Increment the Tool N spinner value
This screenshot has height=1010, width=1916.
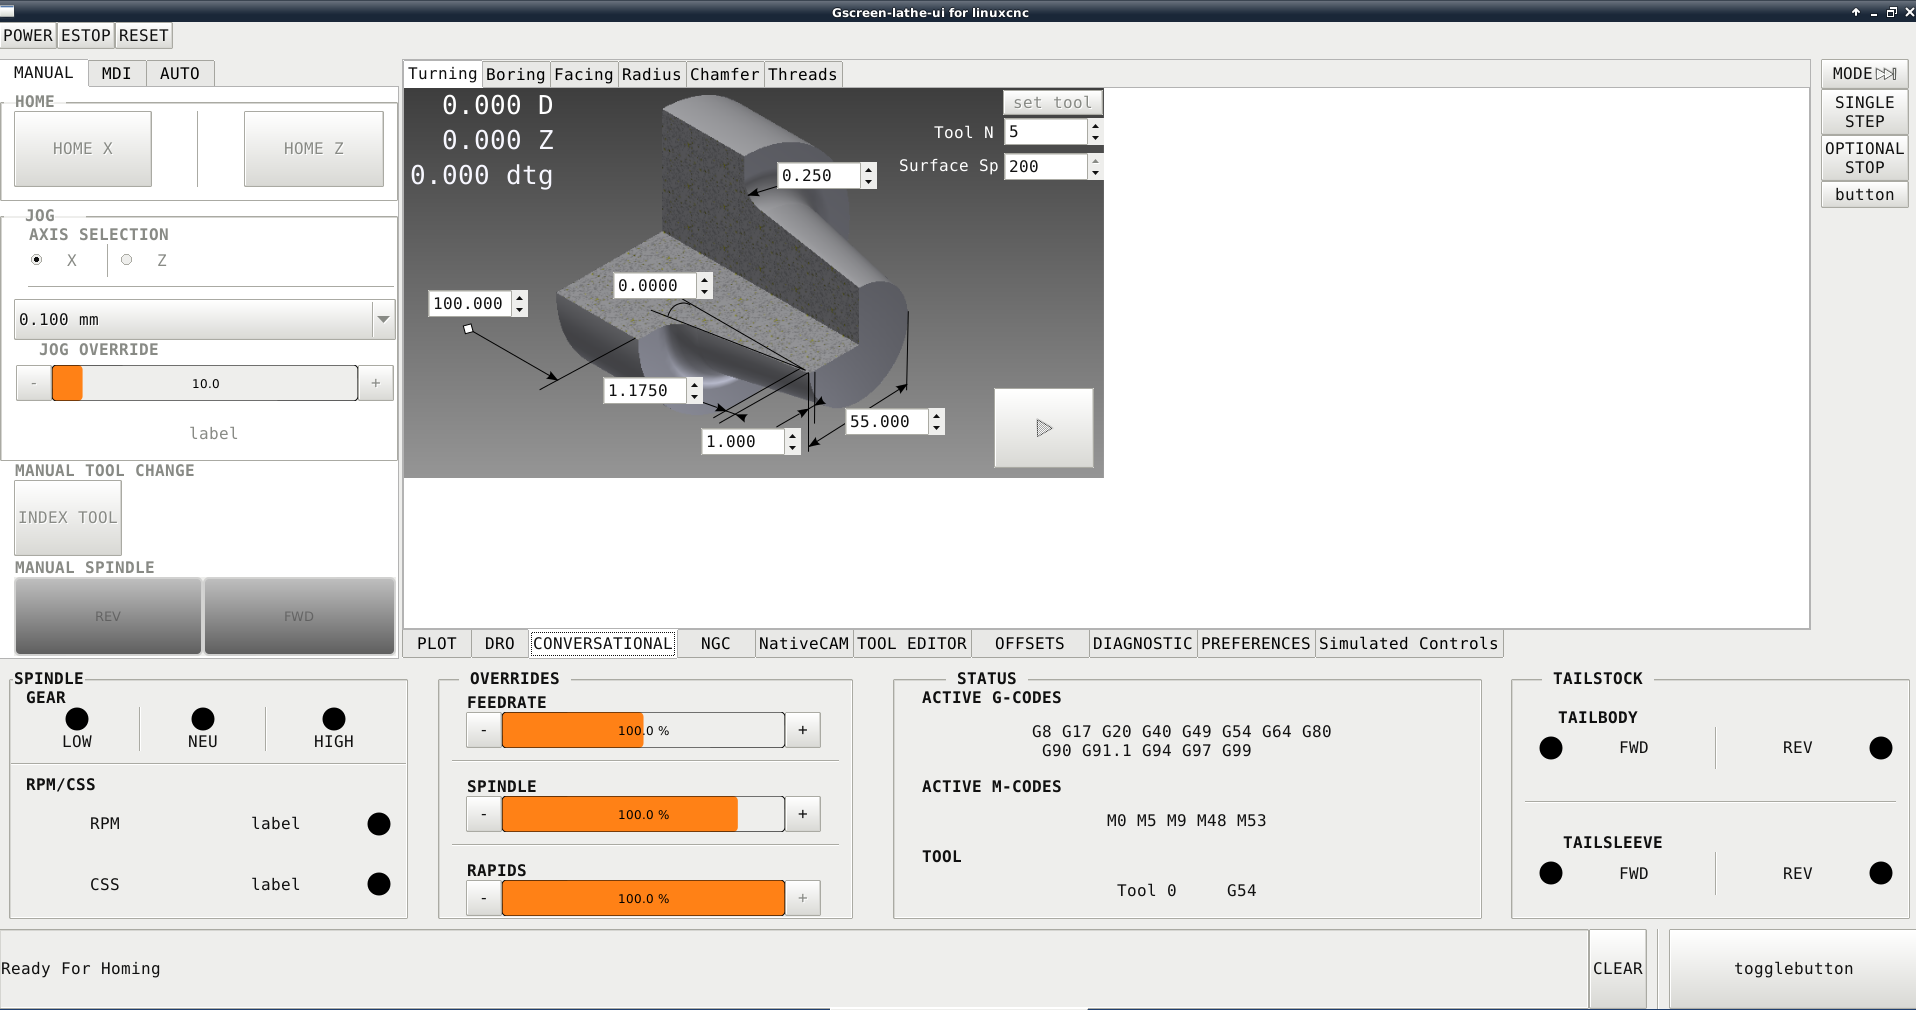point(1096,127)
